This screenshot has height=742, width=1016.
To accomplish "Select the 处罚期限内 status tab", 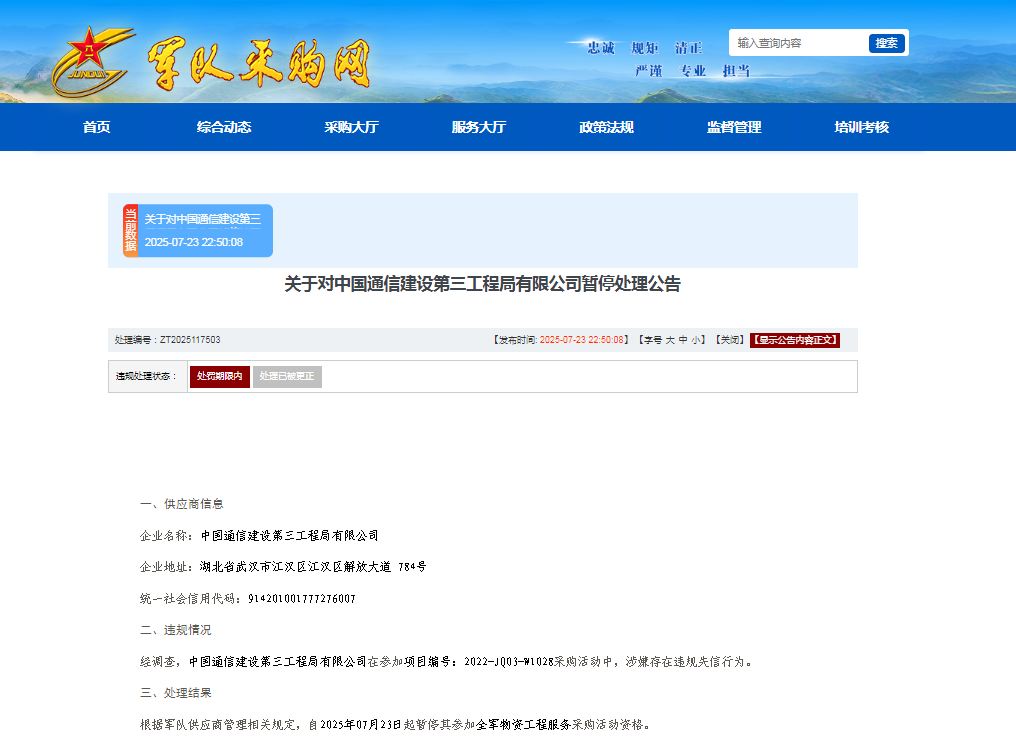I will (220, 377).
